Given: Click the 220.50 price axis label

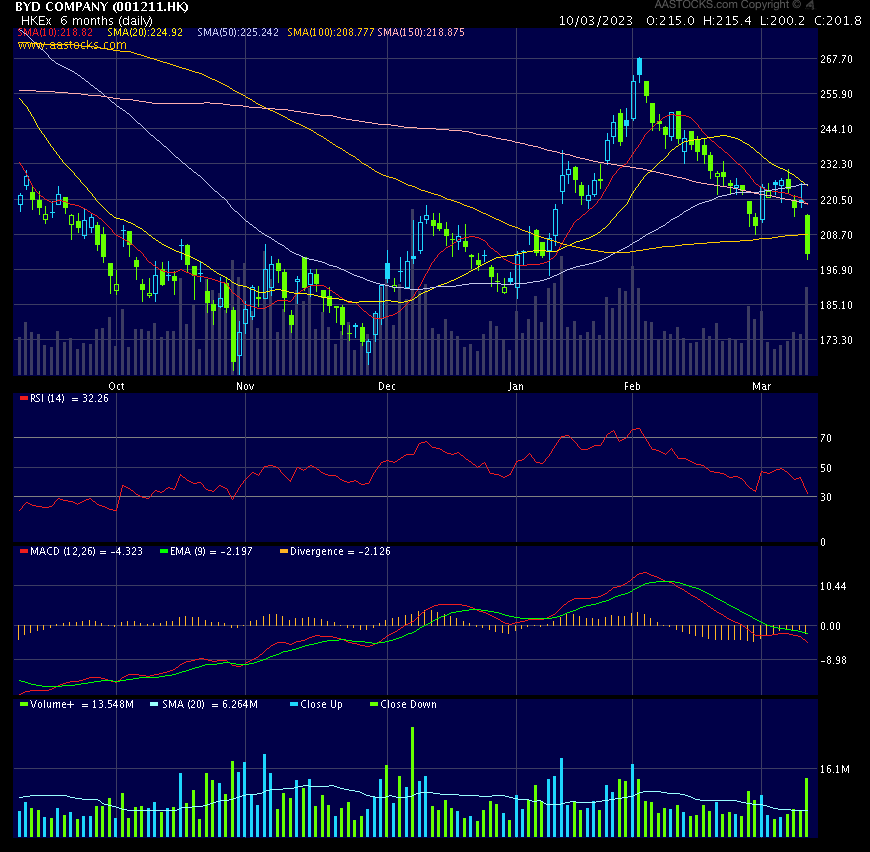Looking at the screenshot, I should coord(836,200).
